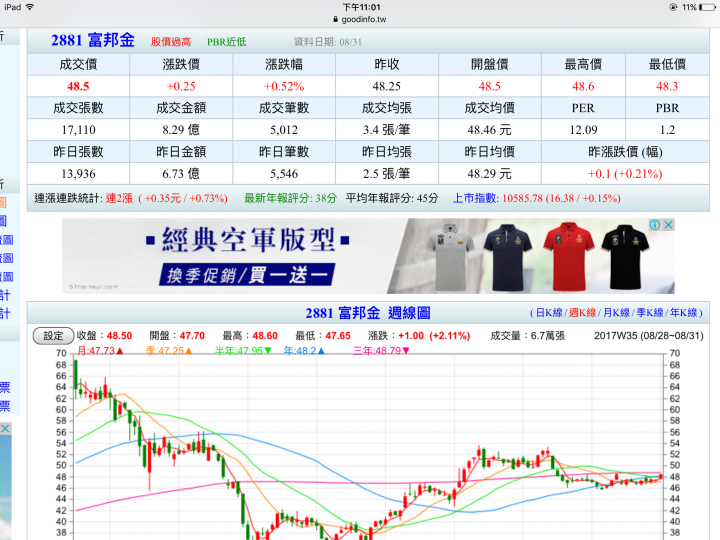This screenshot has height=540, width=720.
Task: Switch to 年K線 yearly chart
Action: point(683,313)
